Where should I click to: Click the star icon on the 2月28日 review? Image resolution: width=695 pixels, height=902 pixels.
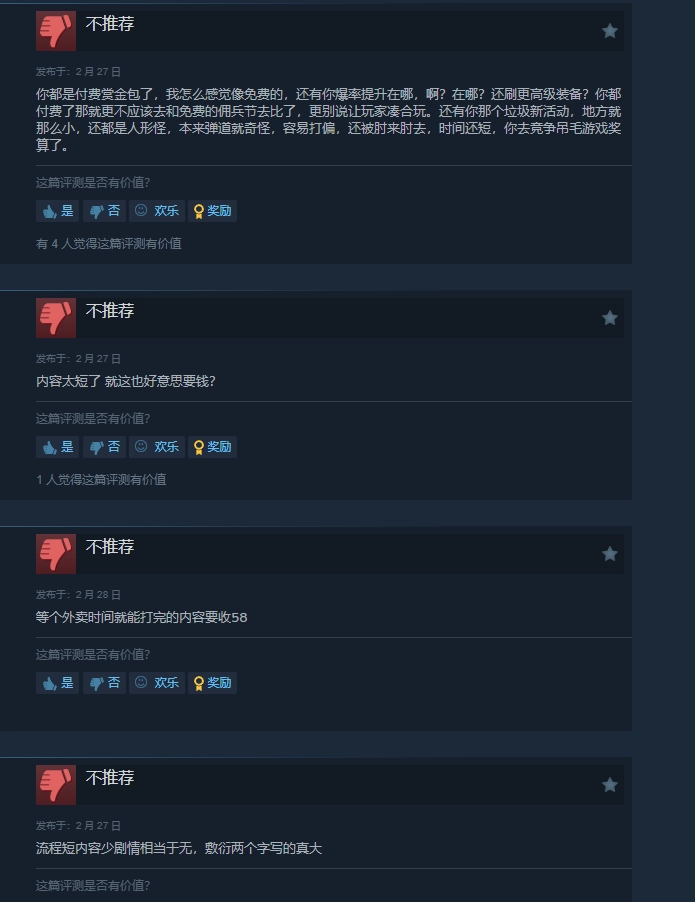pos(609,554)
